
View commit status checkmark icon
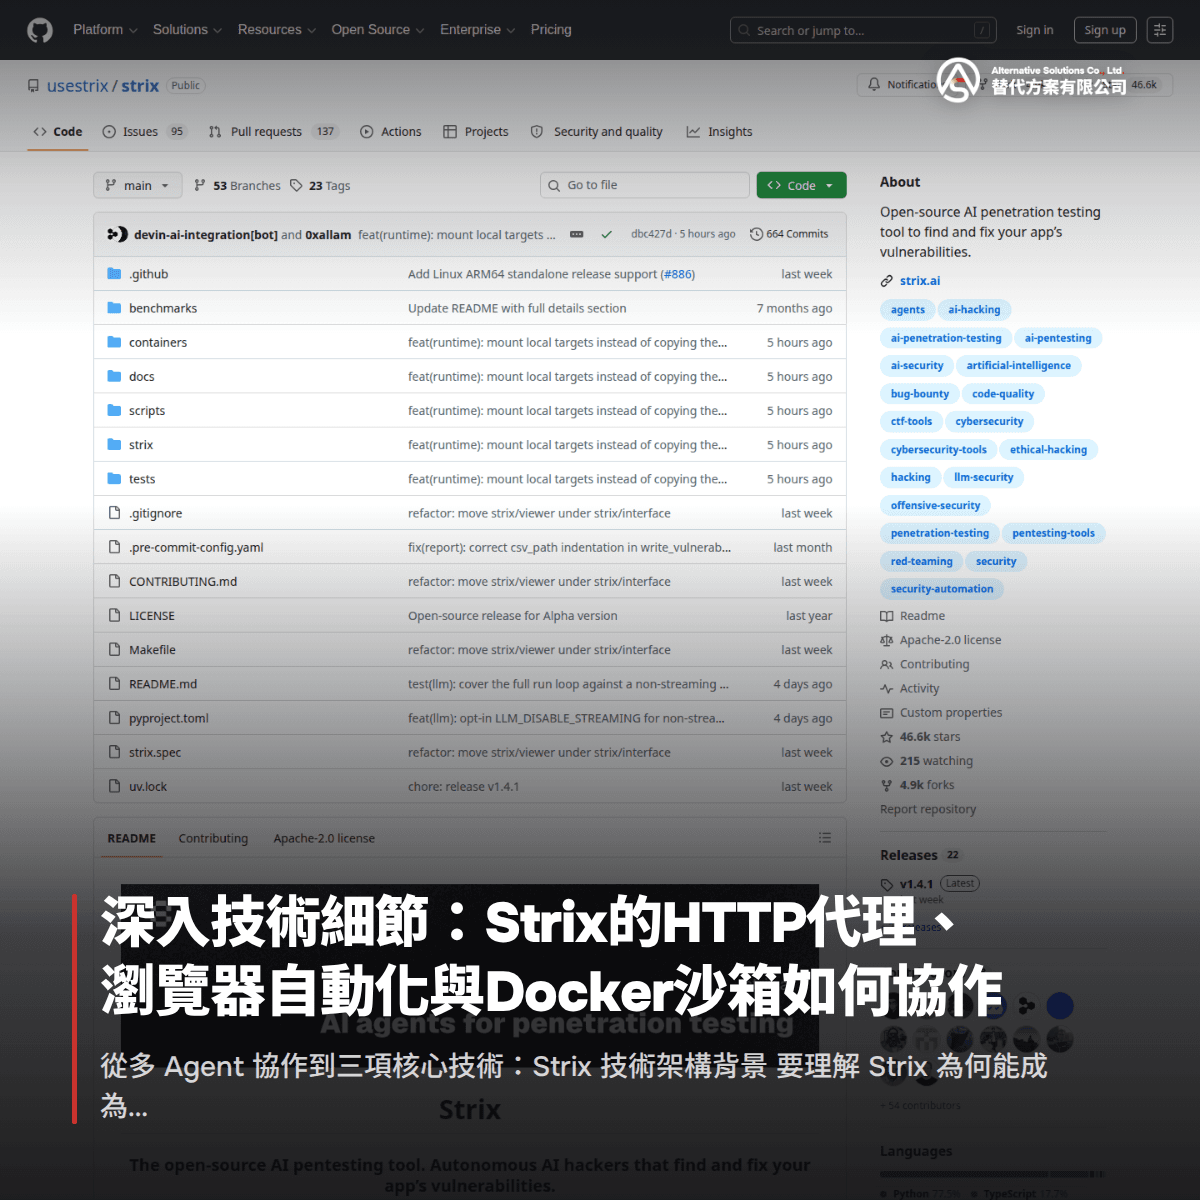pyautogui.click(x=606, y=234)
